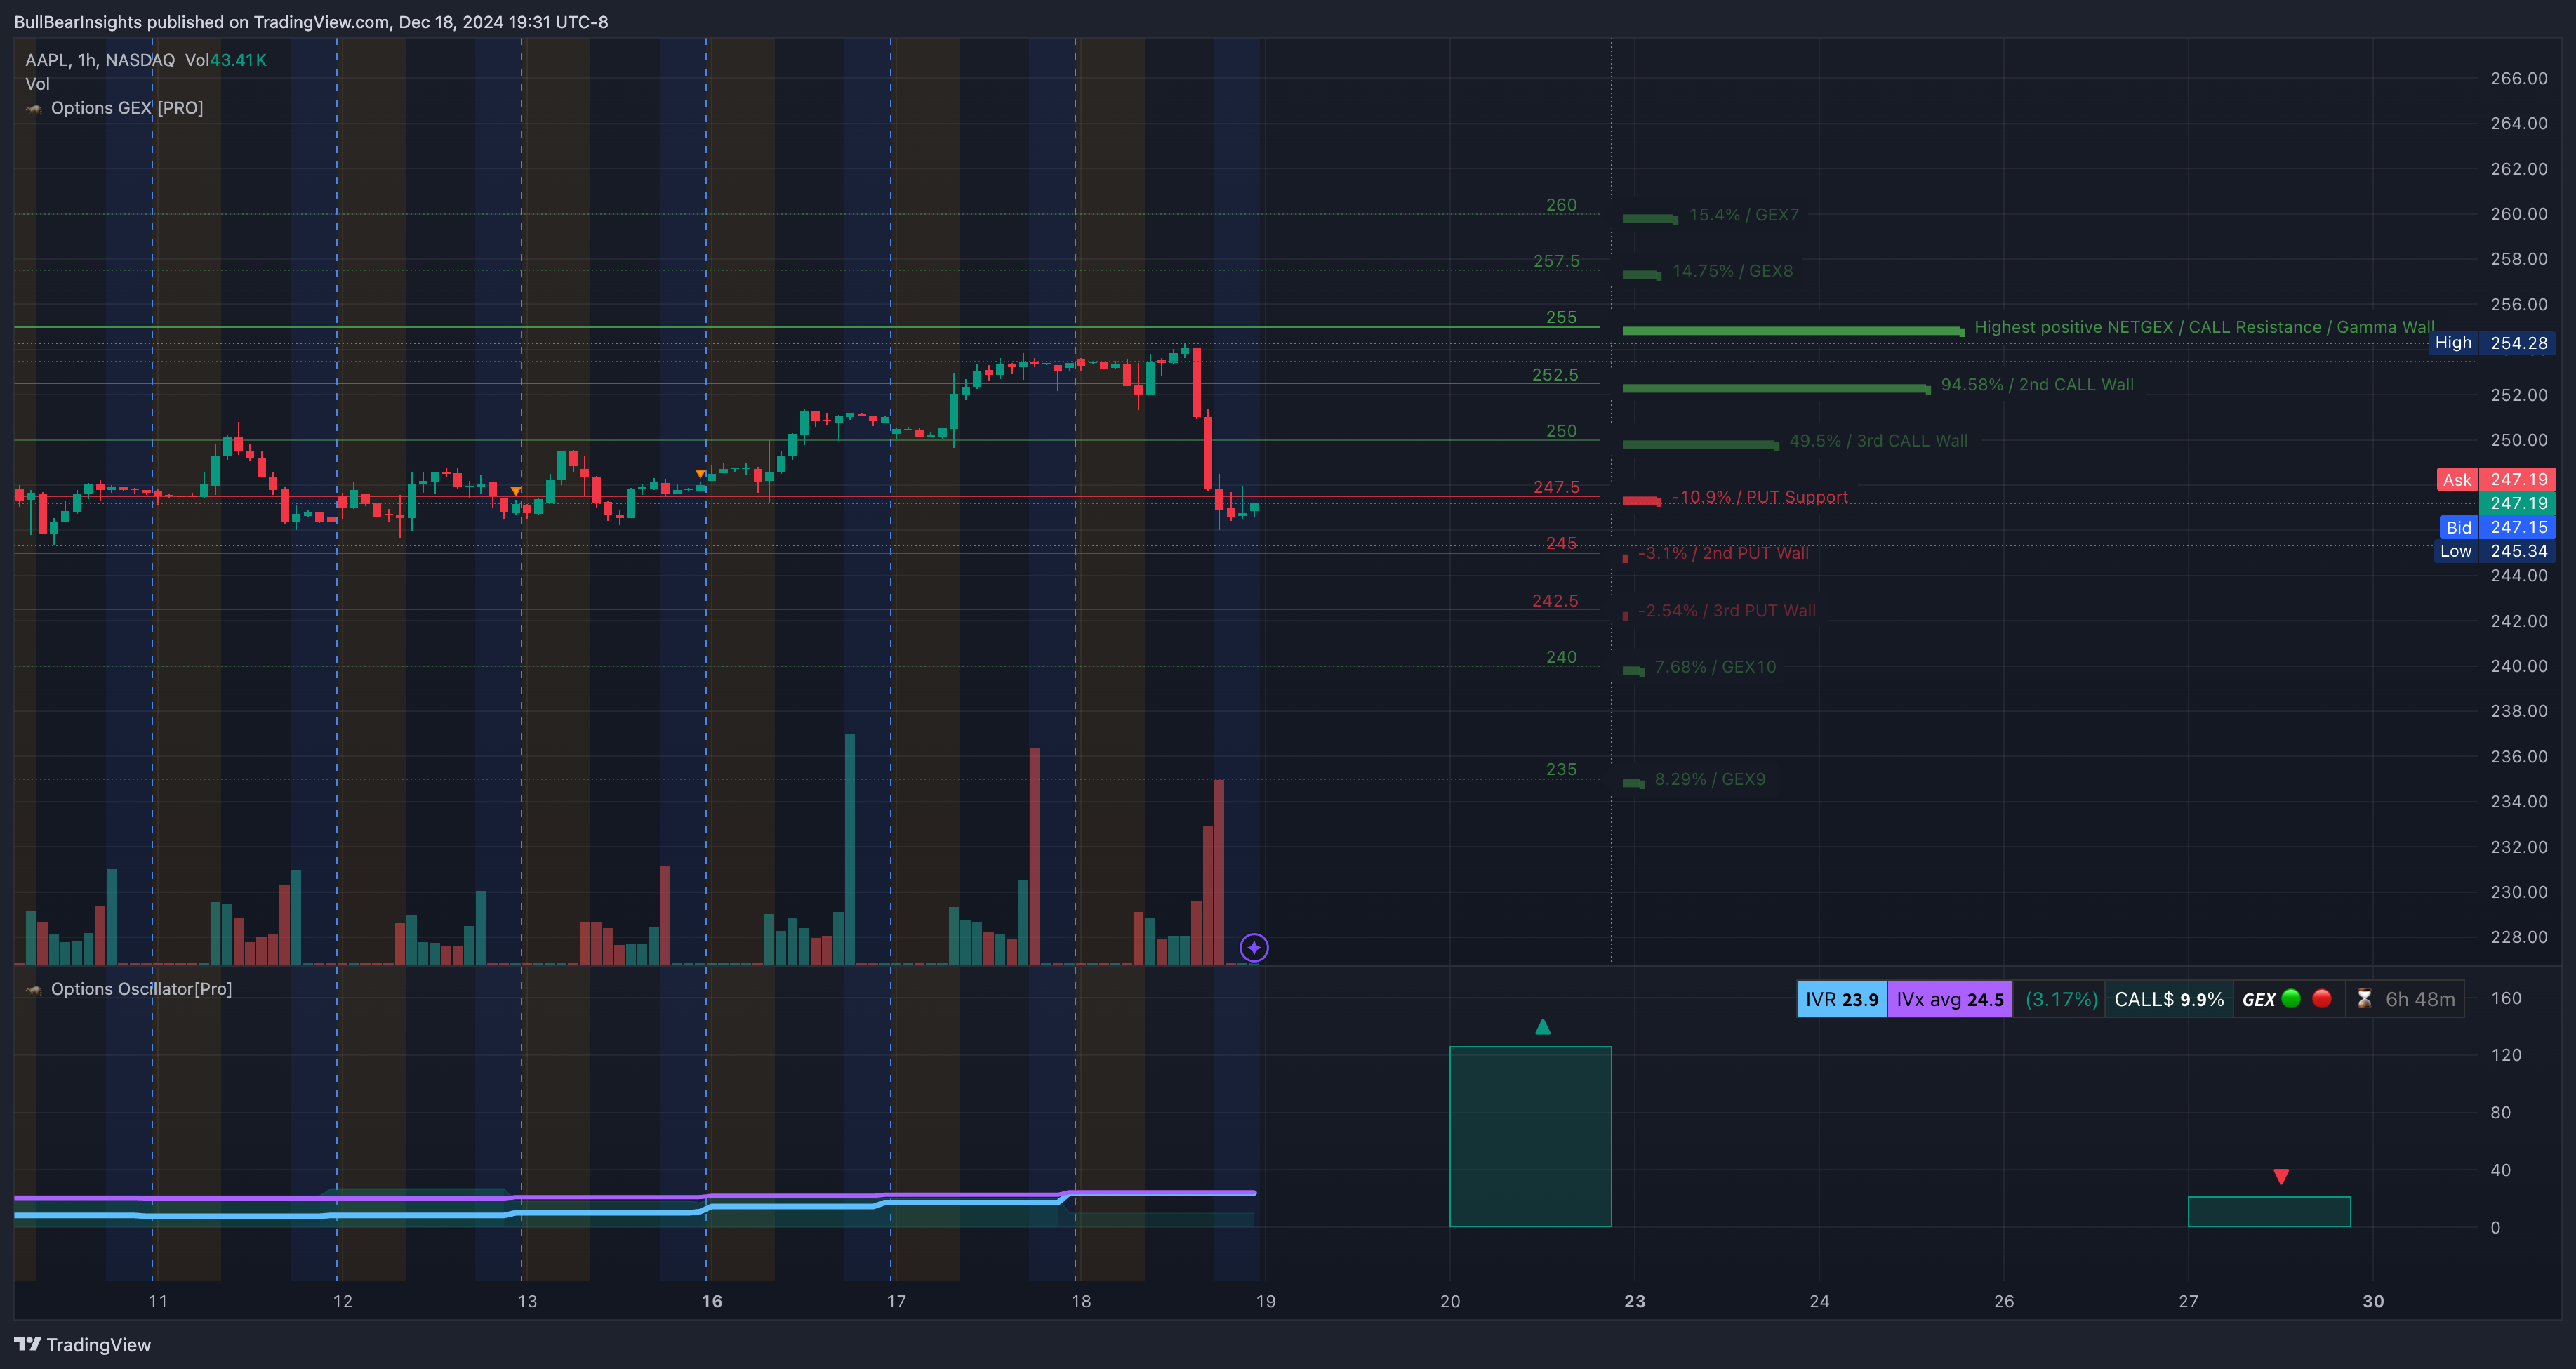Click the bold 30 date axis label
The image size is (2576, 1369).
pos(2373,1301)
